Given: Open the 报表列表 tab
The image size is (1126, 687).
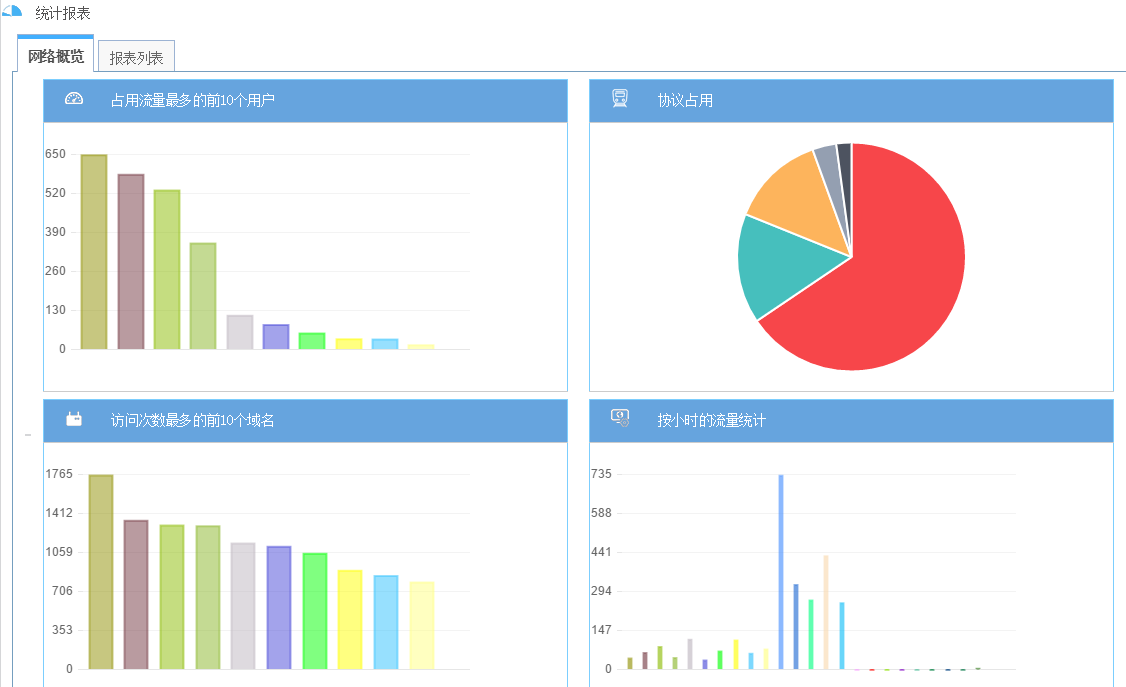Looking at the screenshot, I should (x=136, y=58).
